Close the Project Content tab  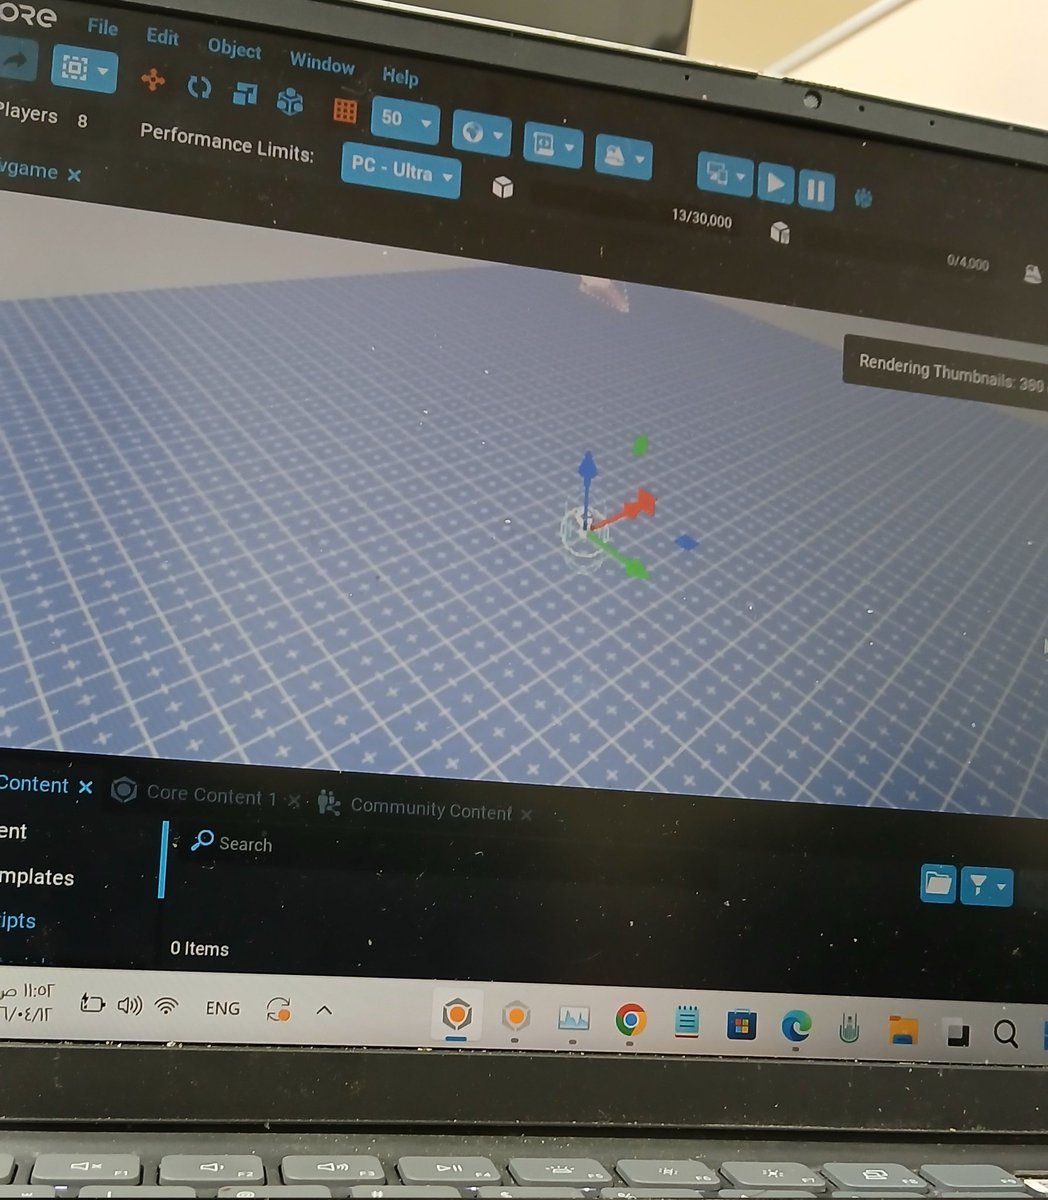85,787
